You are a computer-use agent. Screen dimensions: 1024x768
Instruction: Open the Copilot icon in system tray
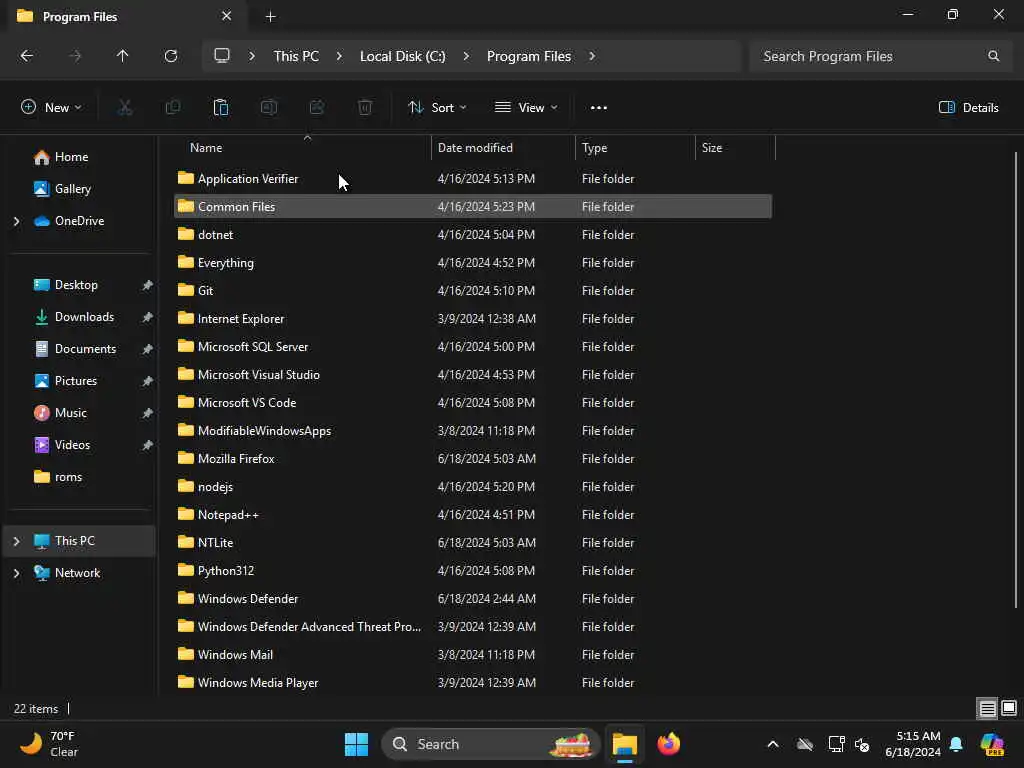(992, 744)
